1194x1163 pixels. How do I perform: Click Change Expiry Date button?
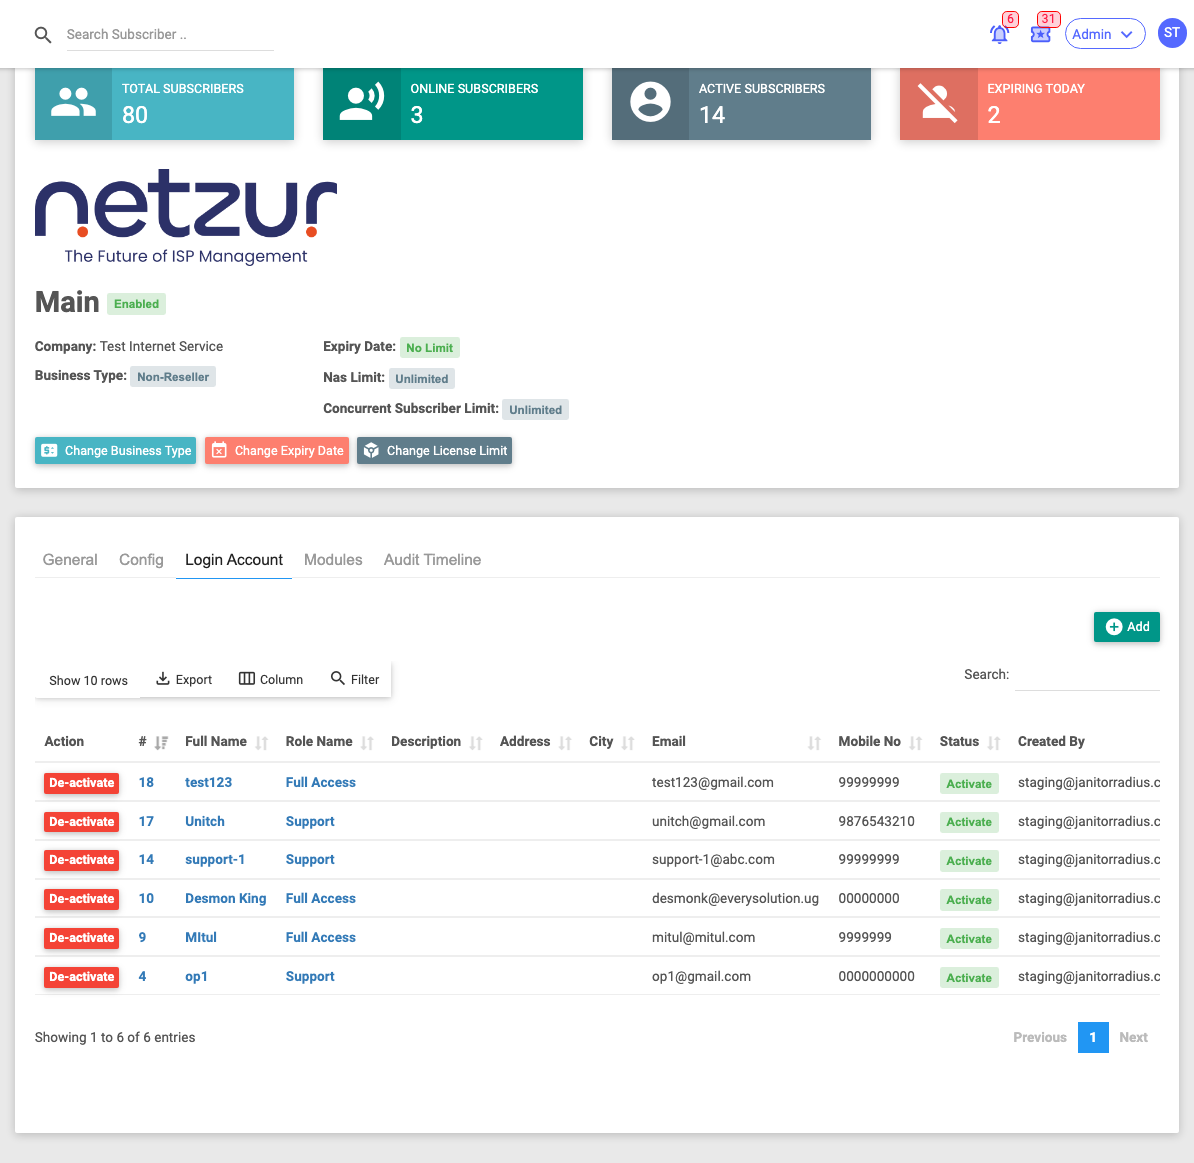point(277,451)
